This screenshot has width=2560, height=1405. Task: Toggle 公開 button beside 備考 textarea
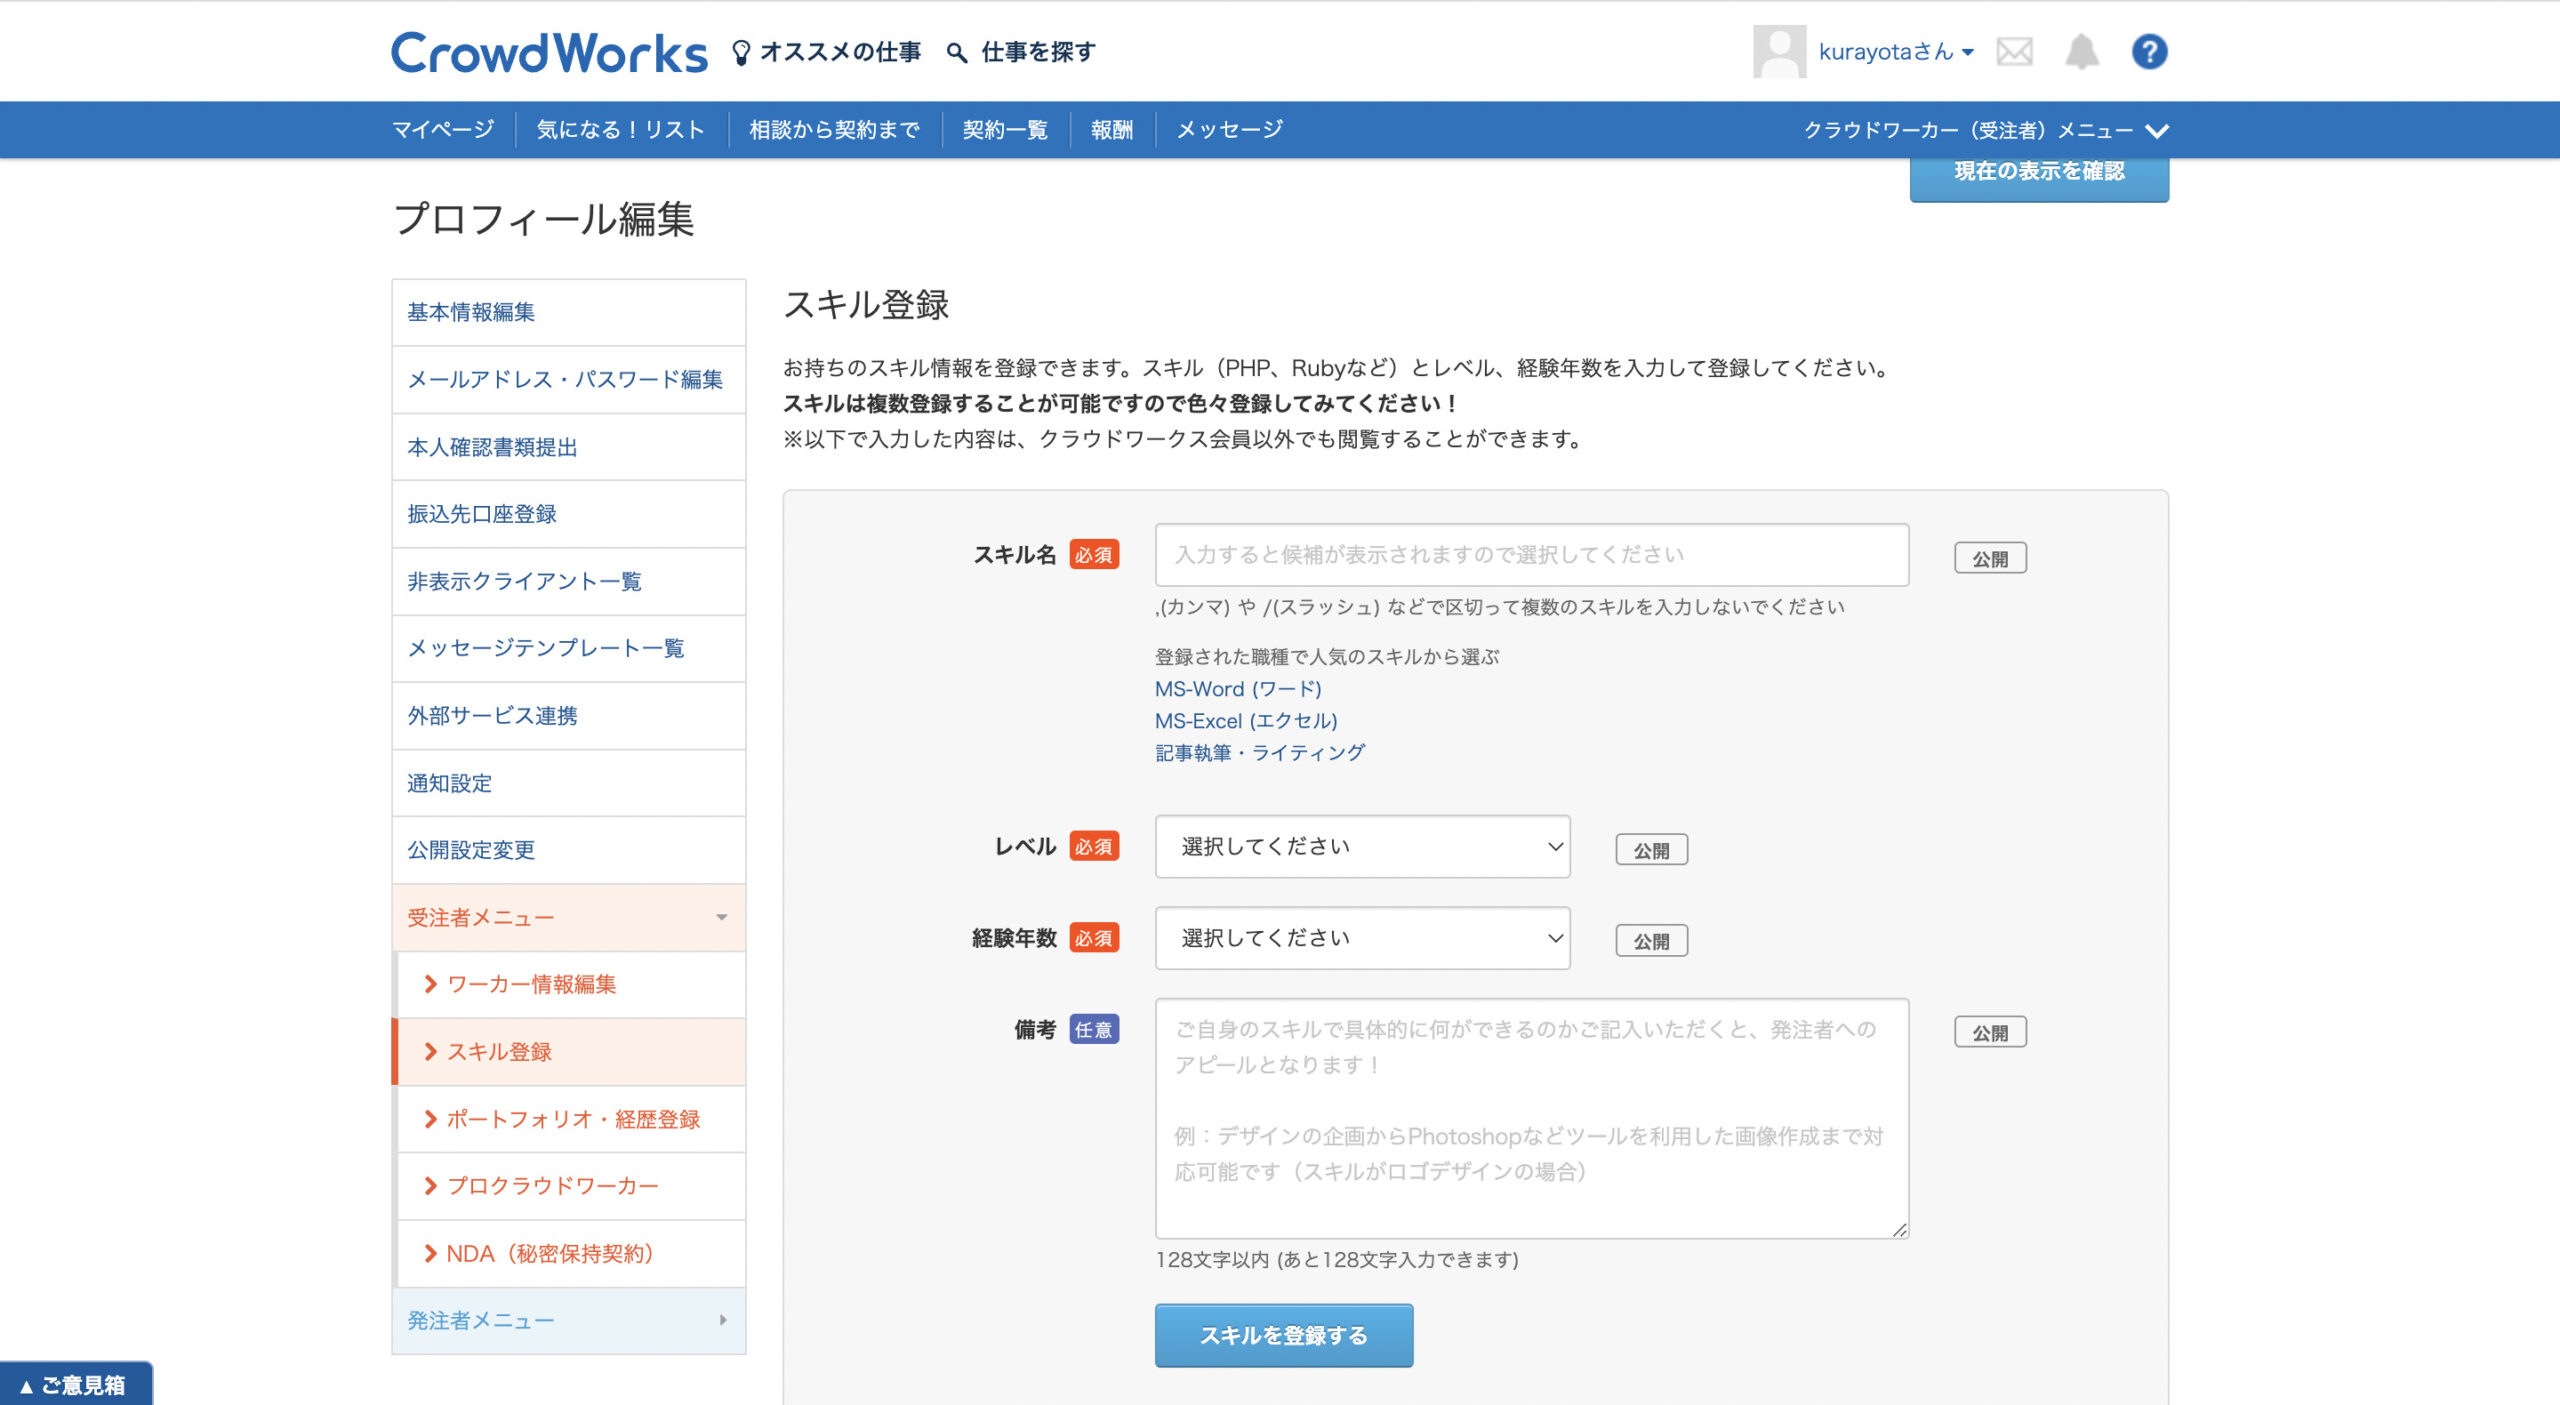(x=1990, y=1032)
